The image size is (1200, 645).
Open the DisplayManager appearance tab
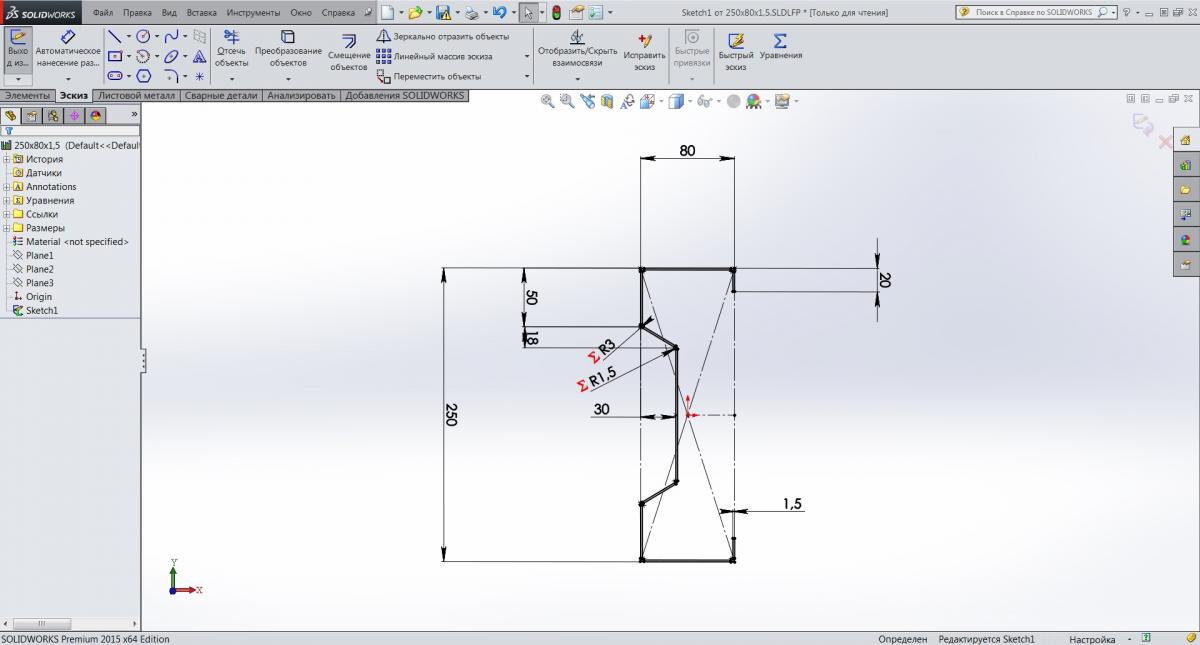coord(96,116)
